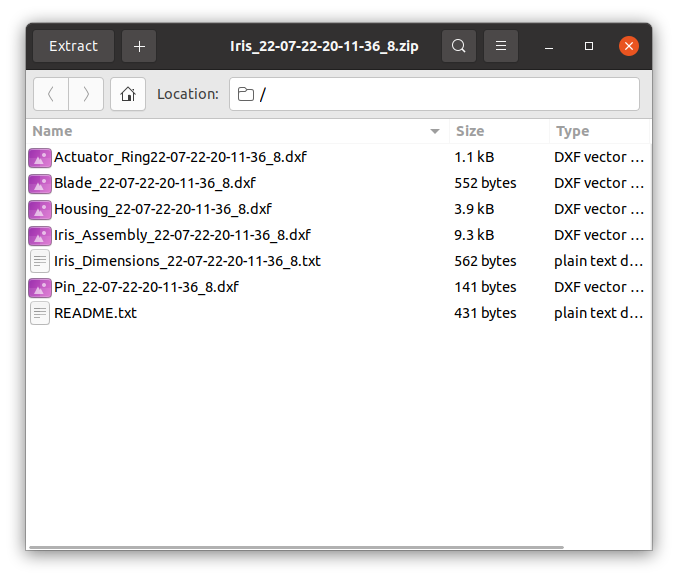678x579 pixels.
Task: Click the Extract button
Action: [74, 46]
